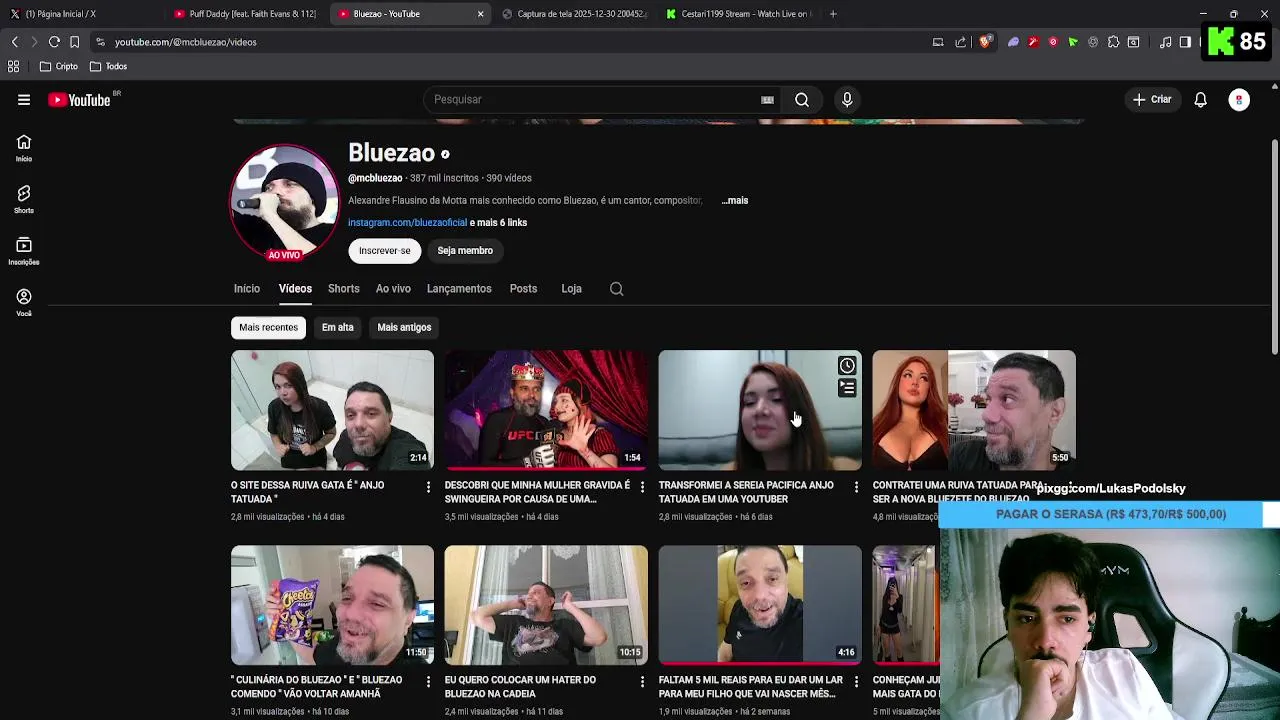The width and height of the screenshot is (1280, 720).
Task: Select the 'Mais recentes' filter chip
Action: click(x=268, y=328)
